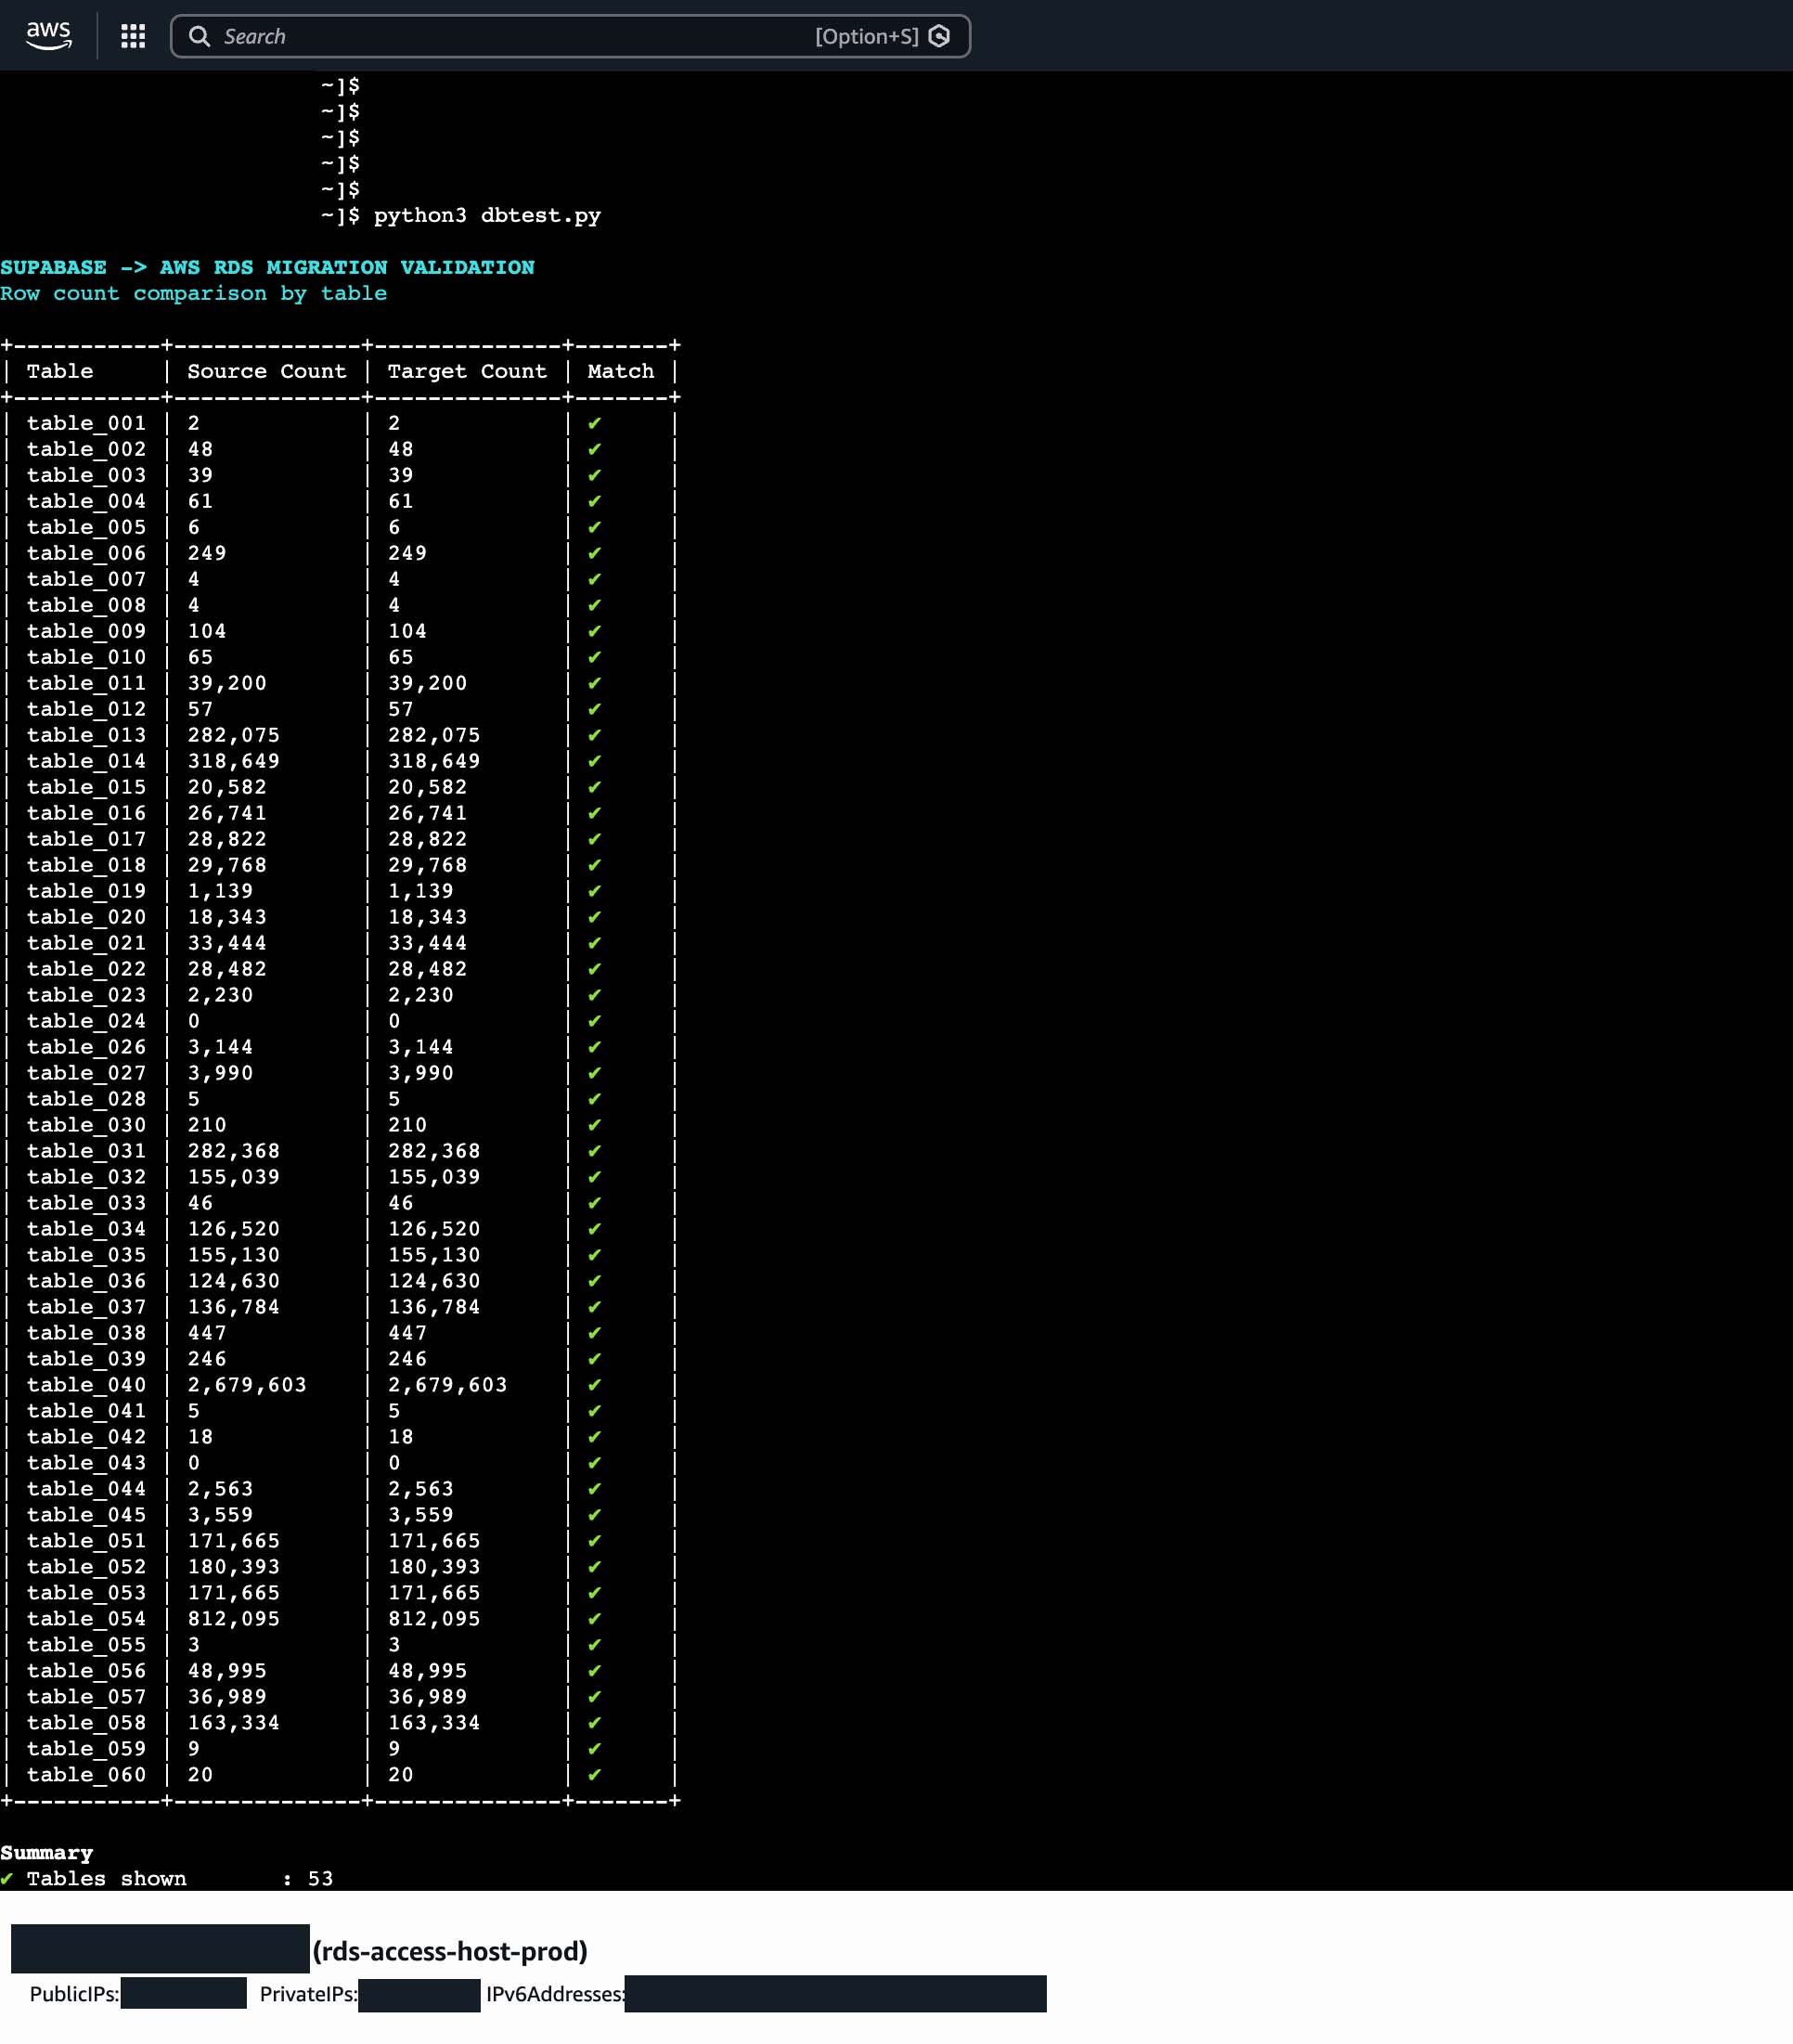Click the match checkmark for table_060
The width and height of the screenshot is (1793, 2044).
[x=594, y=1775]
